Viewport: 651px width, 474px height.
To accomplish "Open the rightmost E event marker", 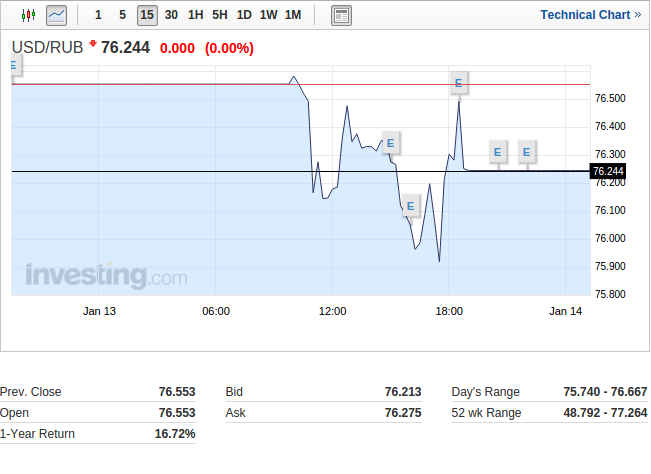I will click(x=527, y=152).
